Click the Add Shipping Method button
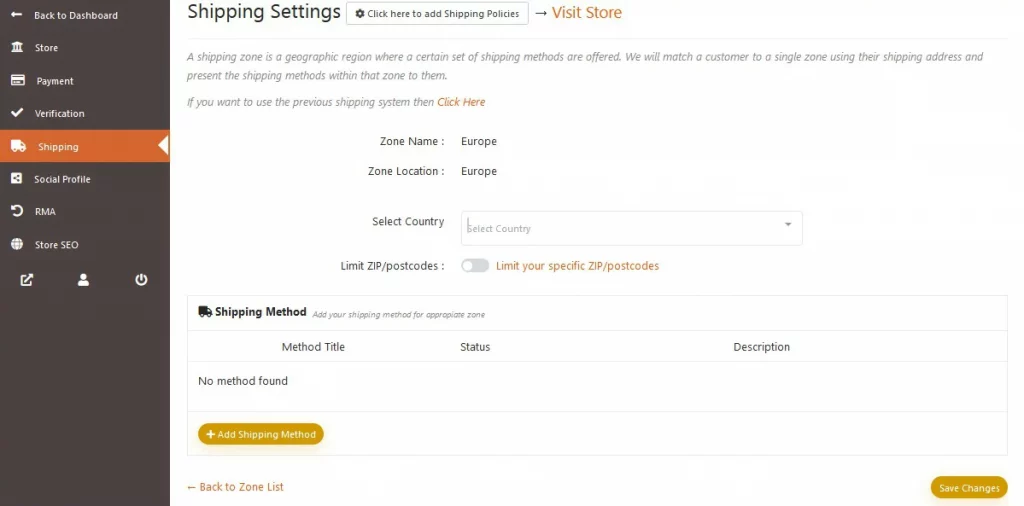This screenshot has width=1024, height=506. [261, 434]
